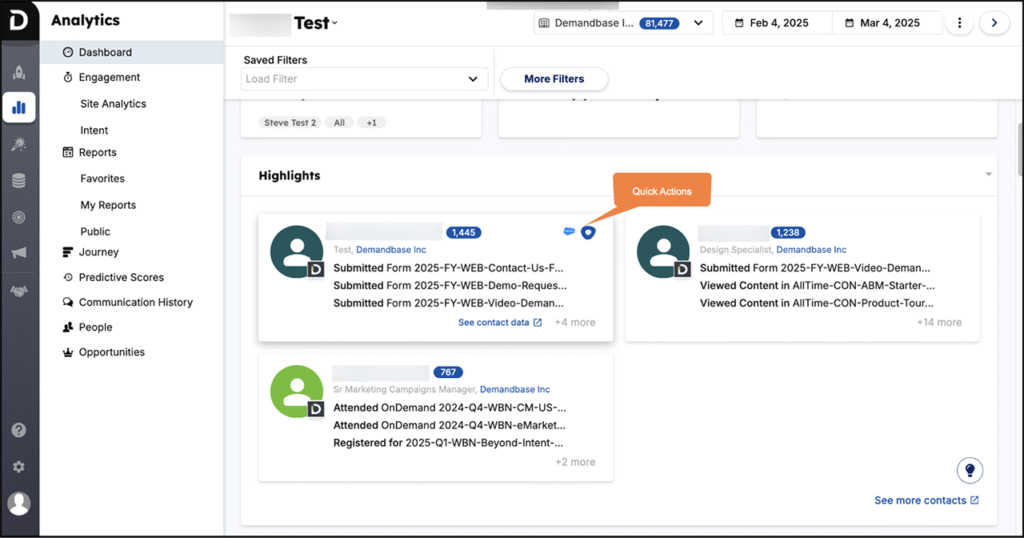
Task: Click 'Submitted Form 2025-FY-WEB-Contact-Us-F...' activity
Action: [x=448, y=268]
